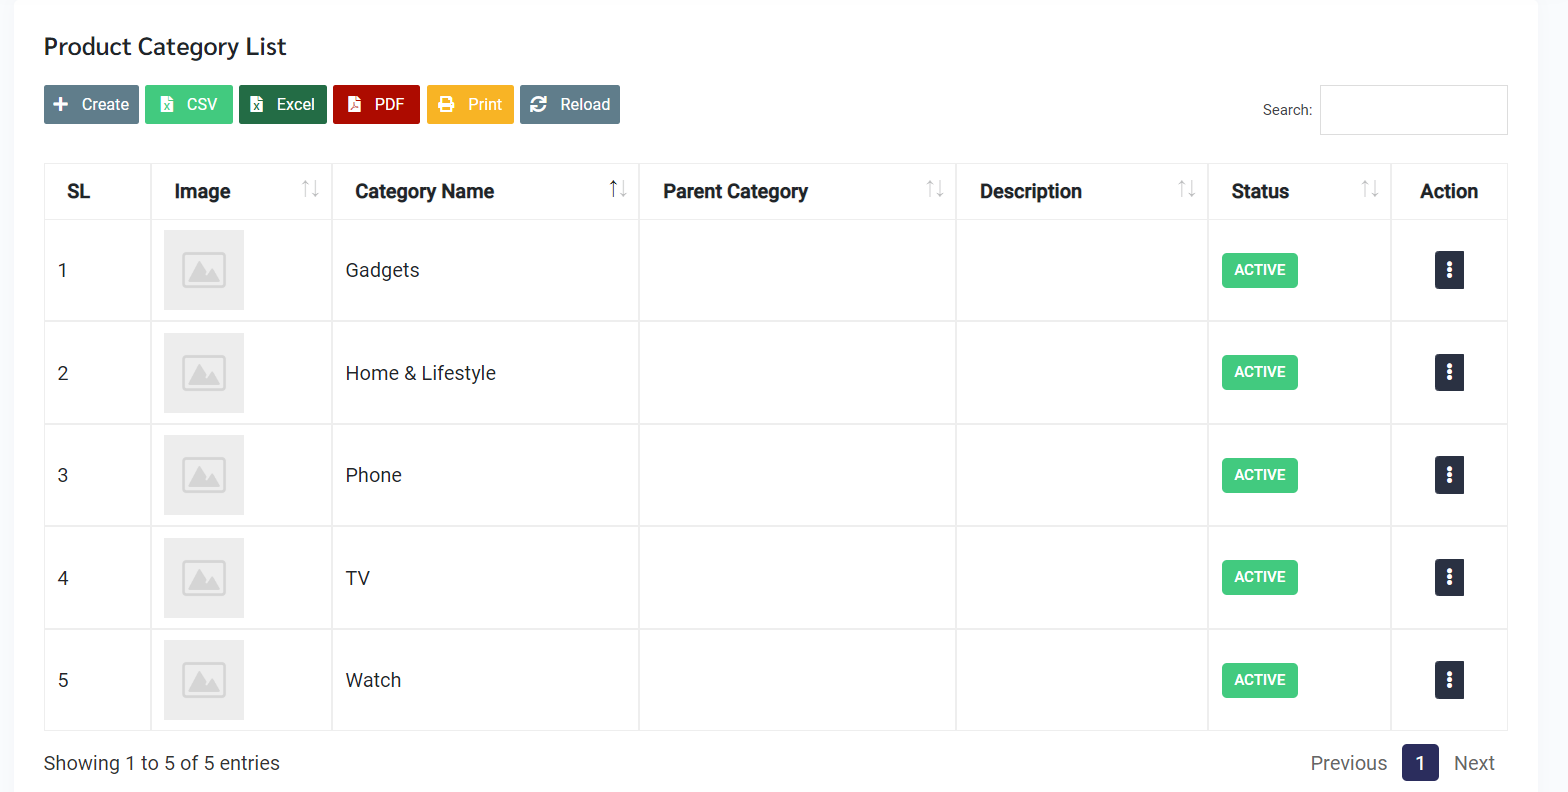Export the table to Excel
The image size is (1568, 792).
(x=283, y=104)
